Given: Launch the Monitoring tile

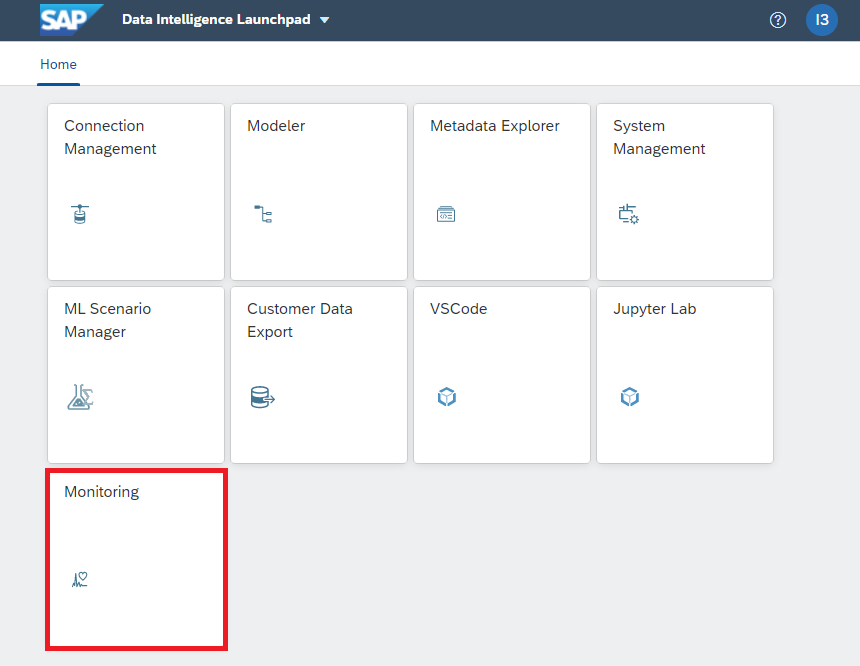Looking at the screenshot, I should point(136,560).
